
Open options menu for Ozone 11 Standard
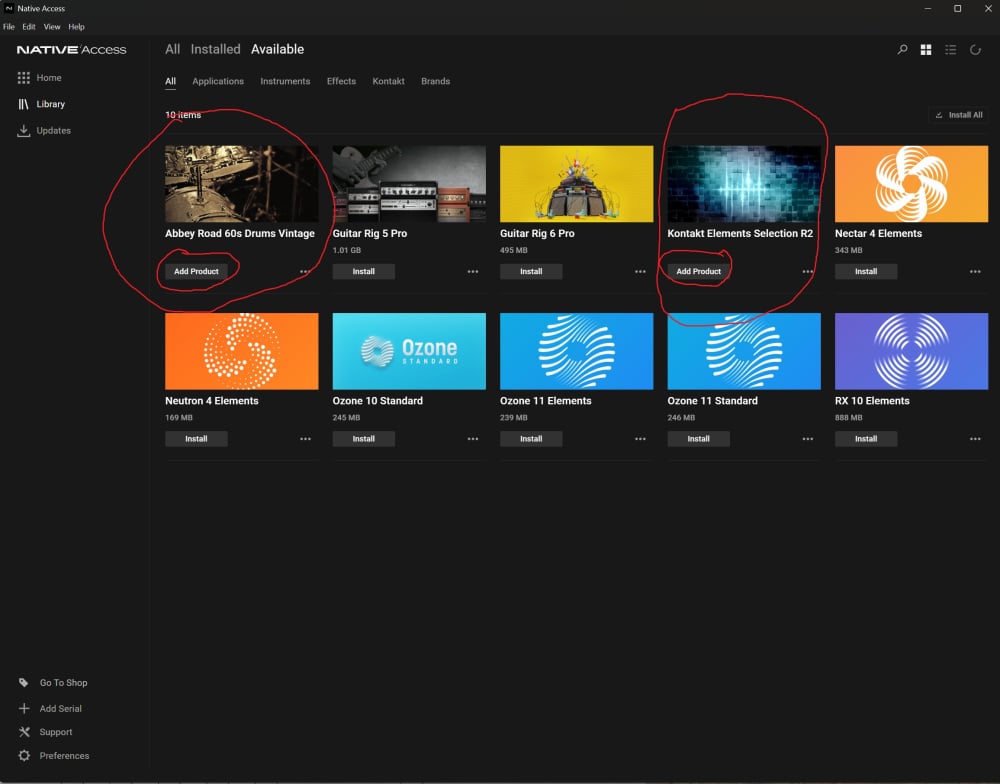pos(808,439)
